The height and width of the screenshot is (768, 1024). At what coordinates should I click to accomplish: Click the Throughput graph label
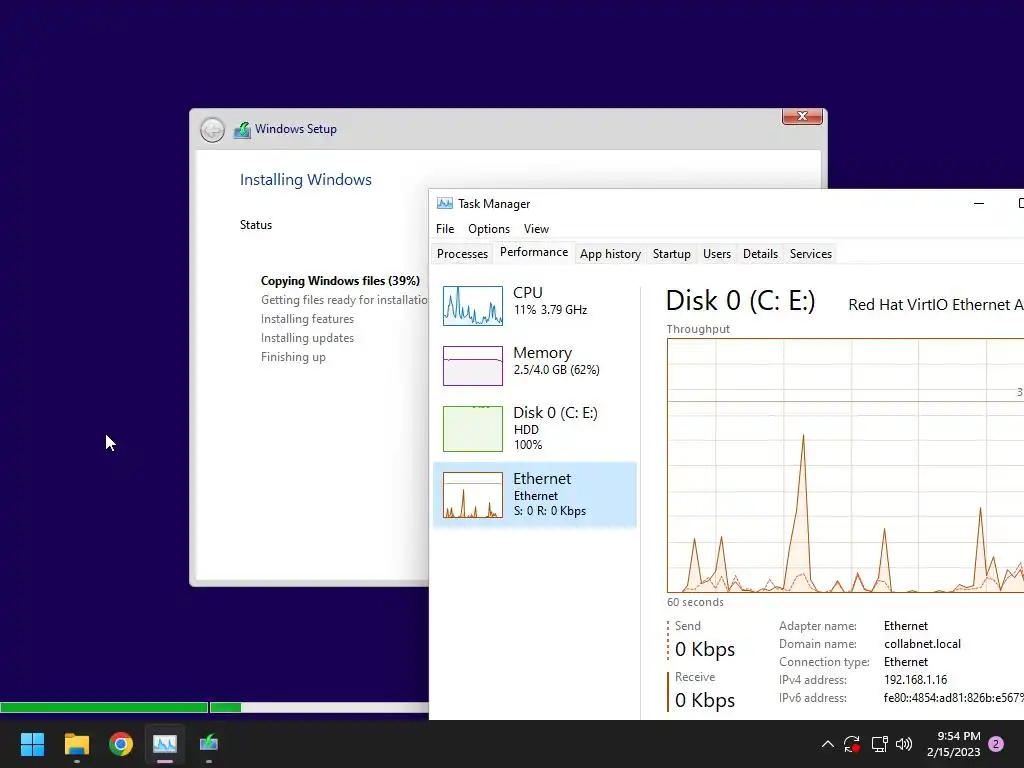[x=697, y=329]
